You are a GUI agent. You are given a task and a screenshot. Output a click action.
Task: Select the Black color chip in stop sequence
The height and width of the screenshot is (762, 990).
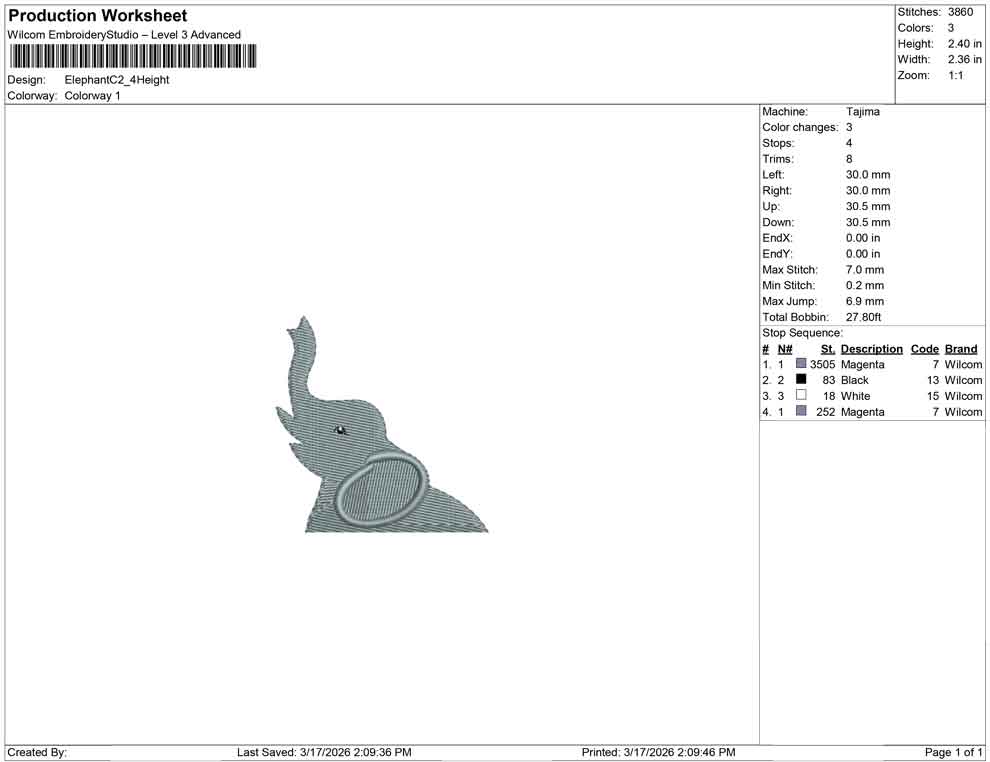click(x=800, y=380)
